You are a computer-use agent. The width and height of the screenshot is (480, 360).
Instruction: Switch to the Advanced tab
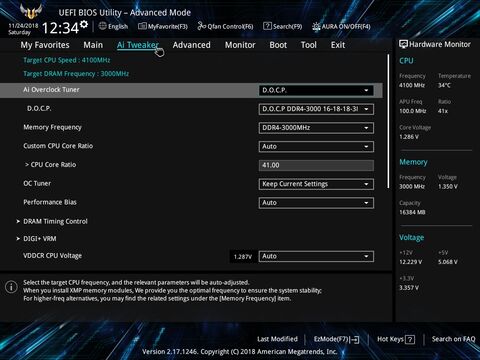click(192, 45)
